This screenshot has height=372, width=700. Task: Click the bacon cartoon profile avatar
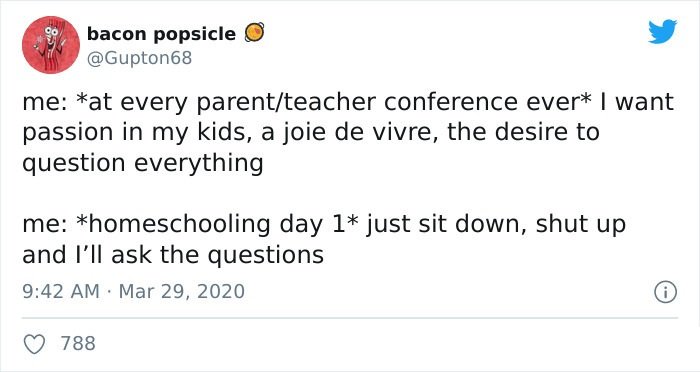point(51,45)
